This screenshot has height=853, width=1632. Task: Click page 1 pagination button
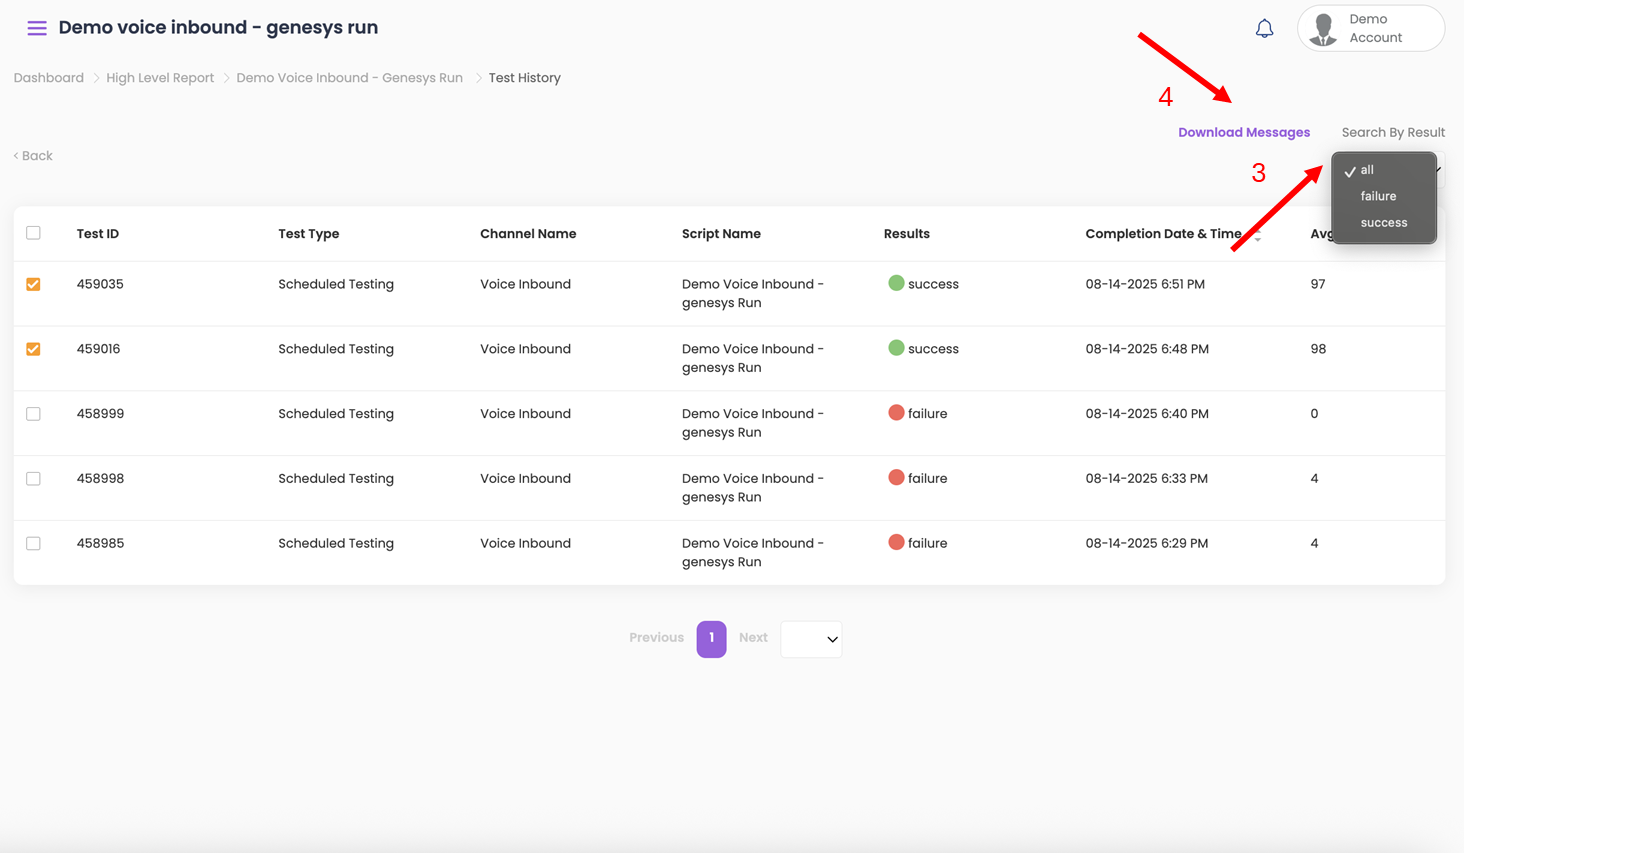coord(711,638)
